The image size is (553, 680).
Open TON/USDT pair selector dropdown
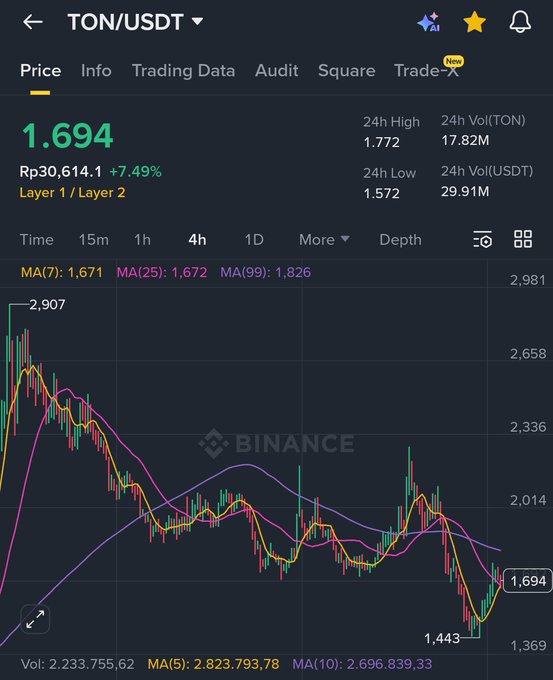(x=135, y=22)
